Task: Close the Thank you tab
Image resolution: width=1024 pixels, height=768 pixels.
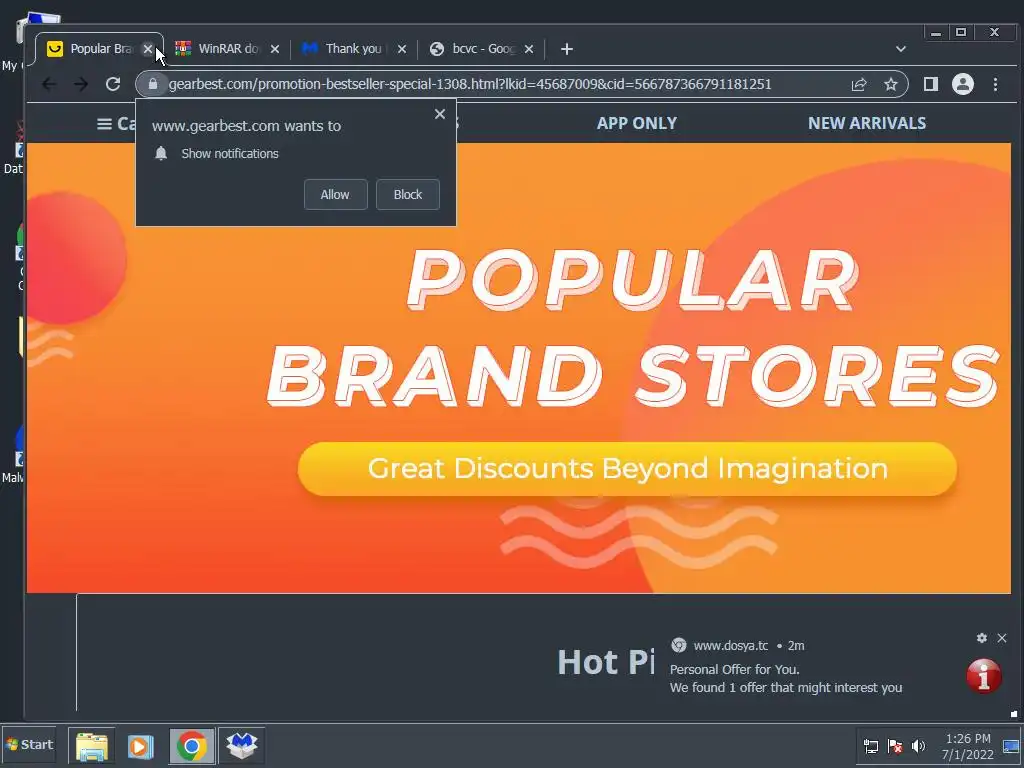Action: pos(402,49)
